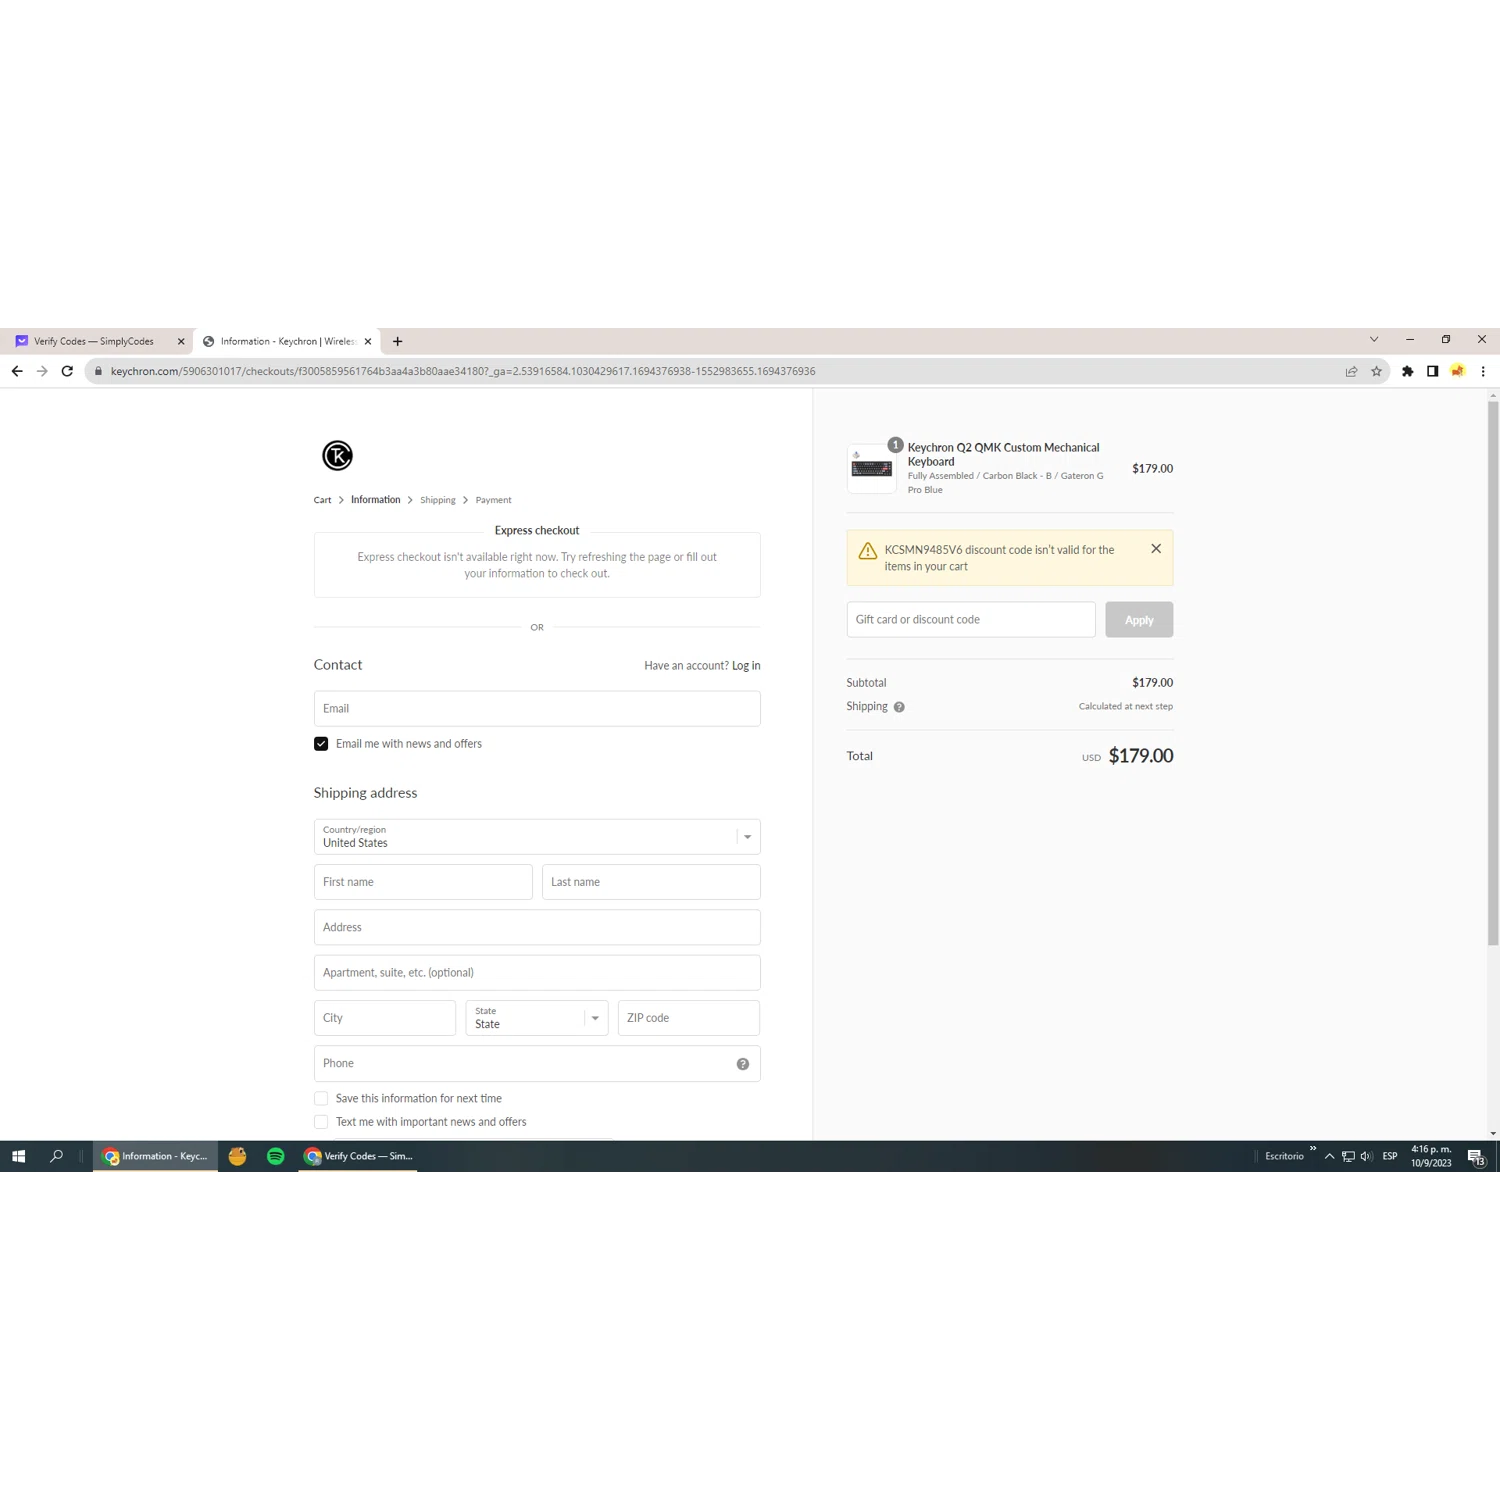
Task: Open the extensions puzzle icon
Action: coord(1408,371)
